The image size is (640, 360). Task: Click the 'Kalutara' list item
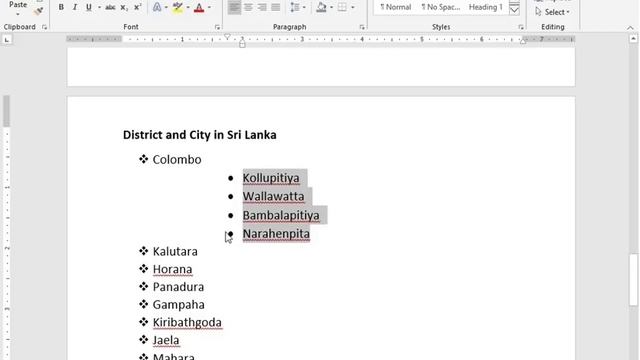tap(175, 251)
